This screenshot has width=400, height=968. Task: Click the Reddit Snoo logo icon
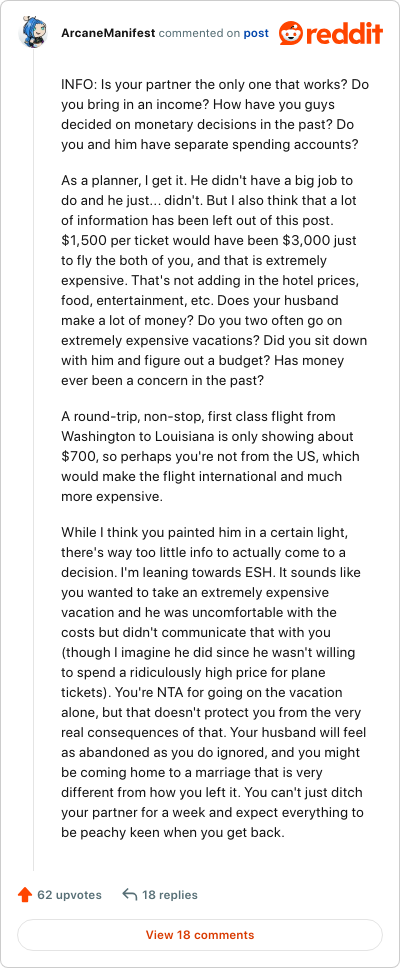pos(291,33)
